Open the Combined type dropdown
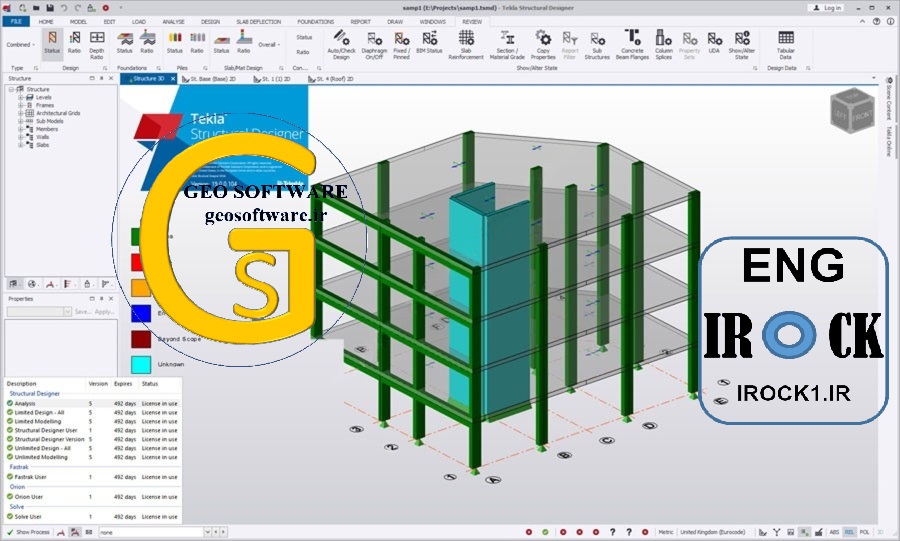Image resolution: width=900 pixels, height=541 pixels. point(21,45)
